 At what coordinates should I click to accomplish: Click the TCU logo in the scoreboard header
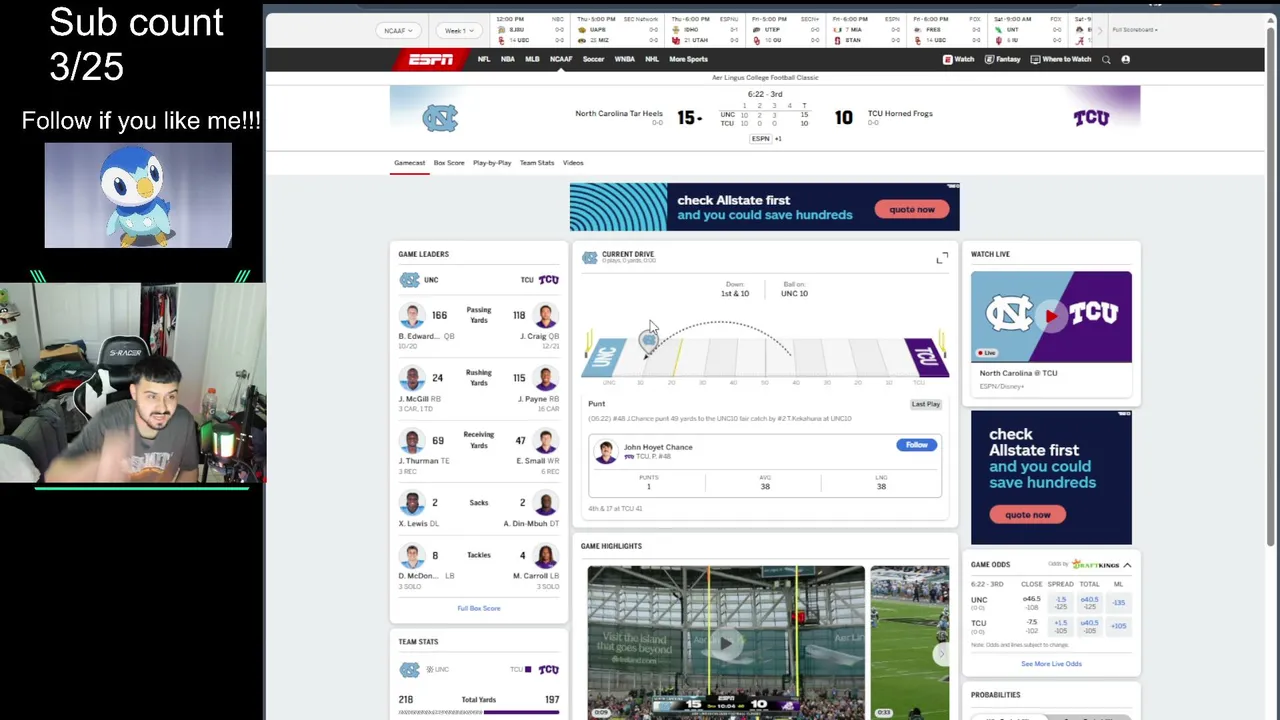(x=1091, y=118)
